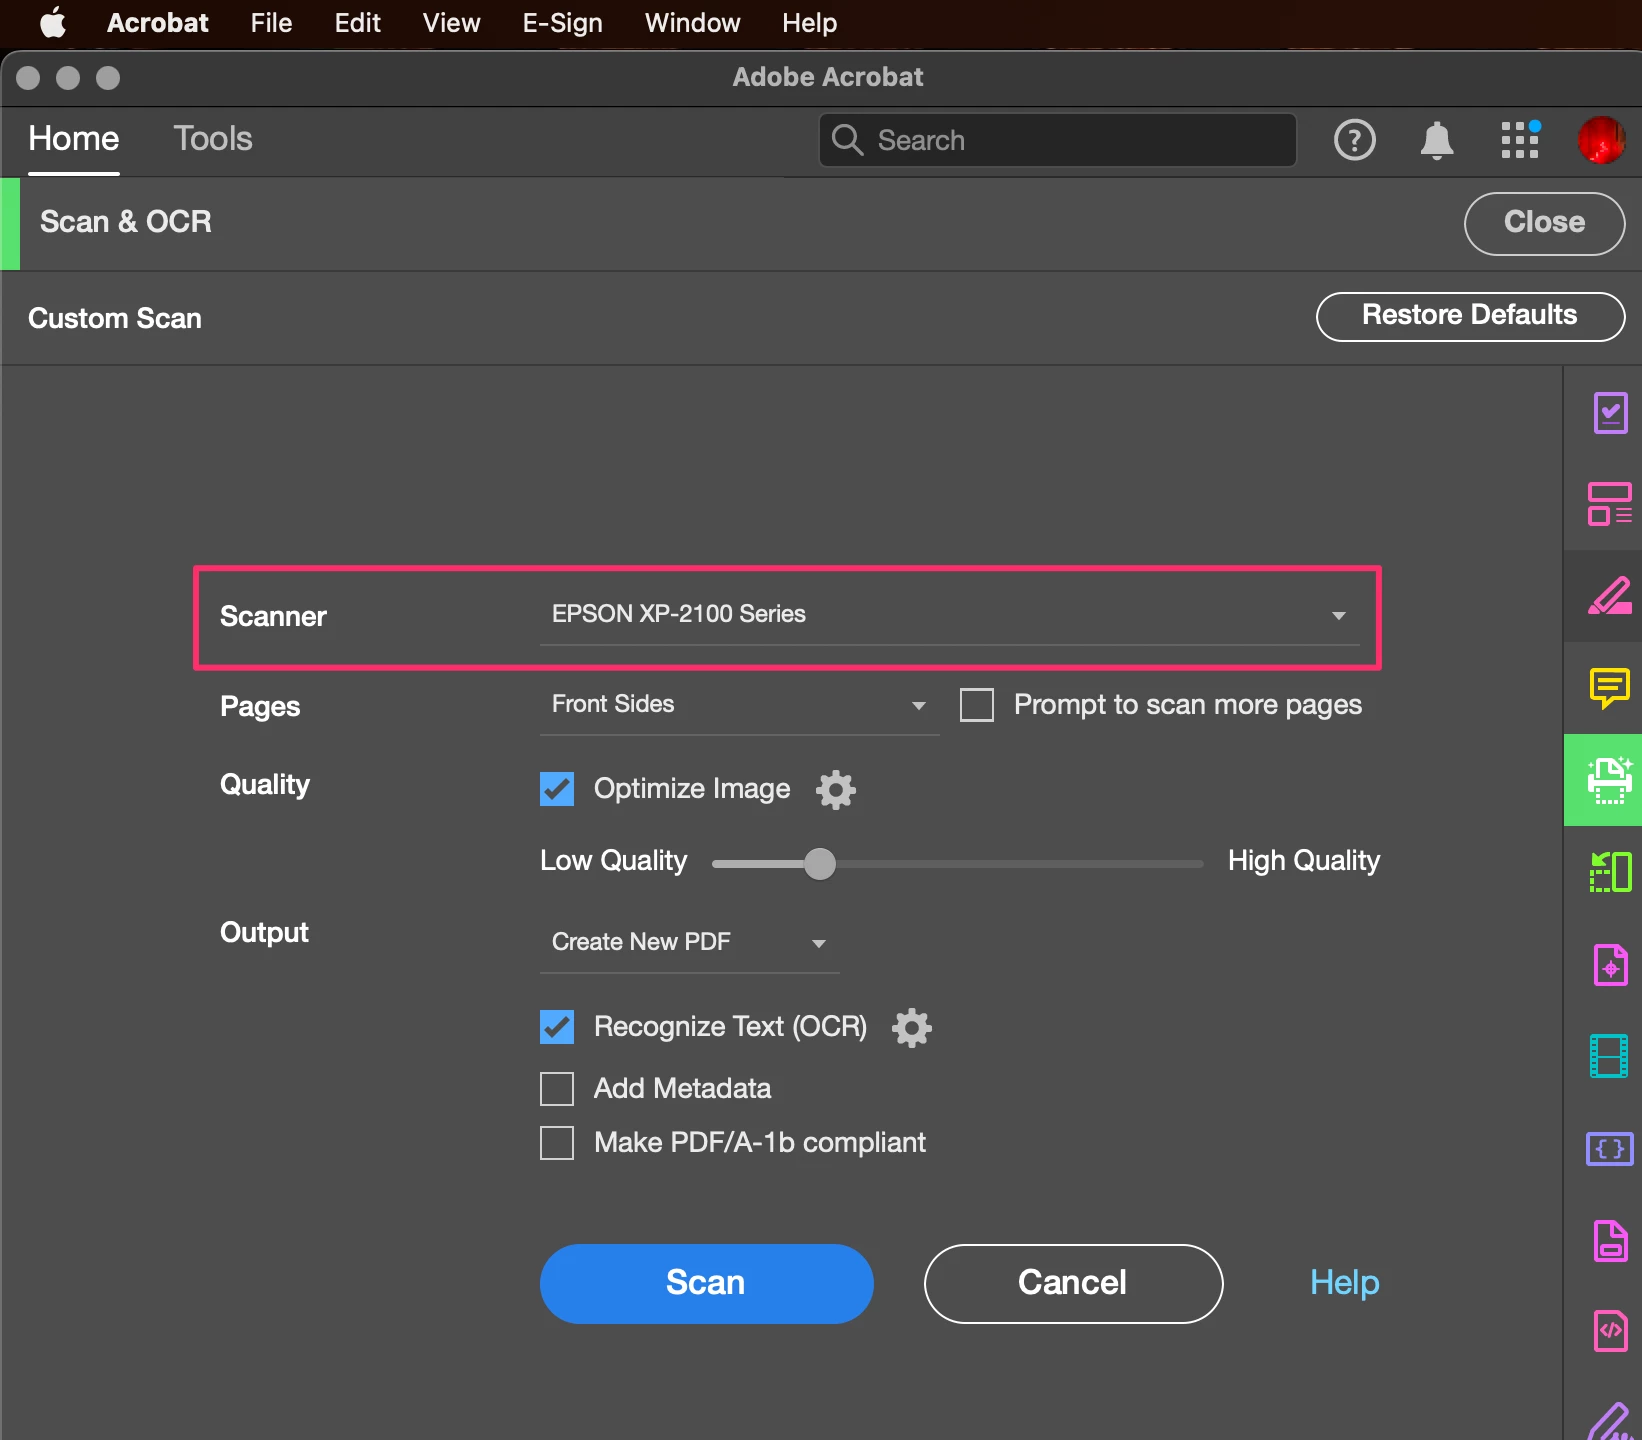
Task: Open the View menu
Action: pos(451,22)
